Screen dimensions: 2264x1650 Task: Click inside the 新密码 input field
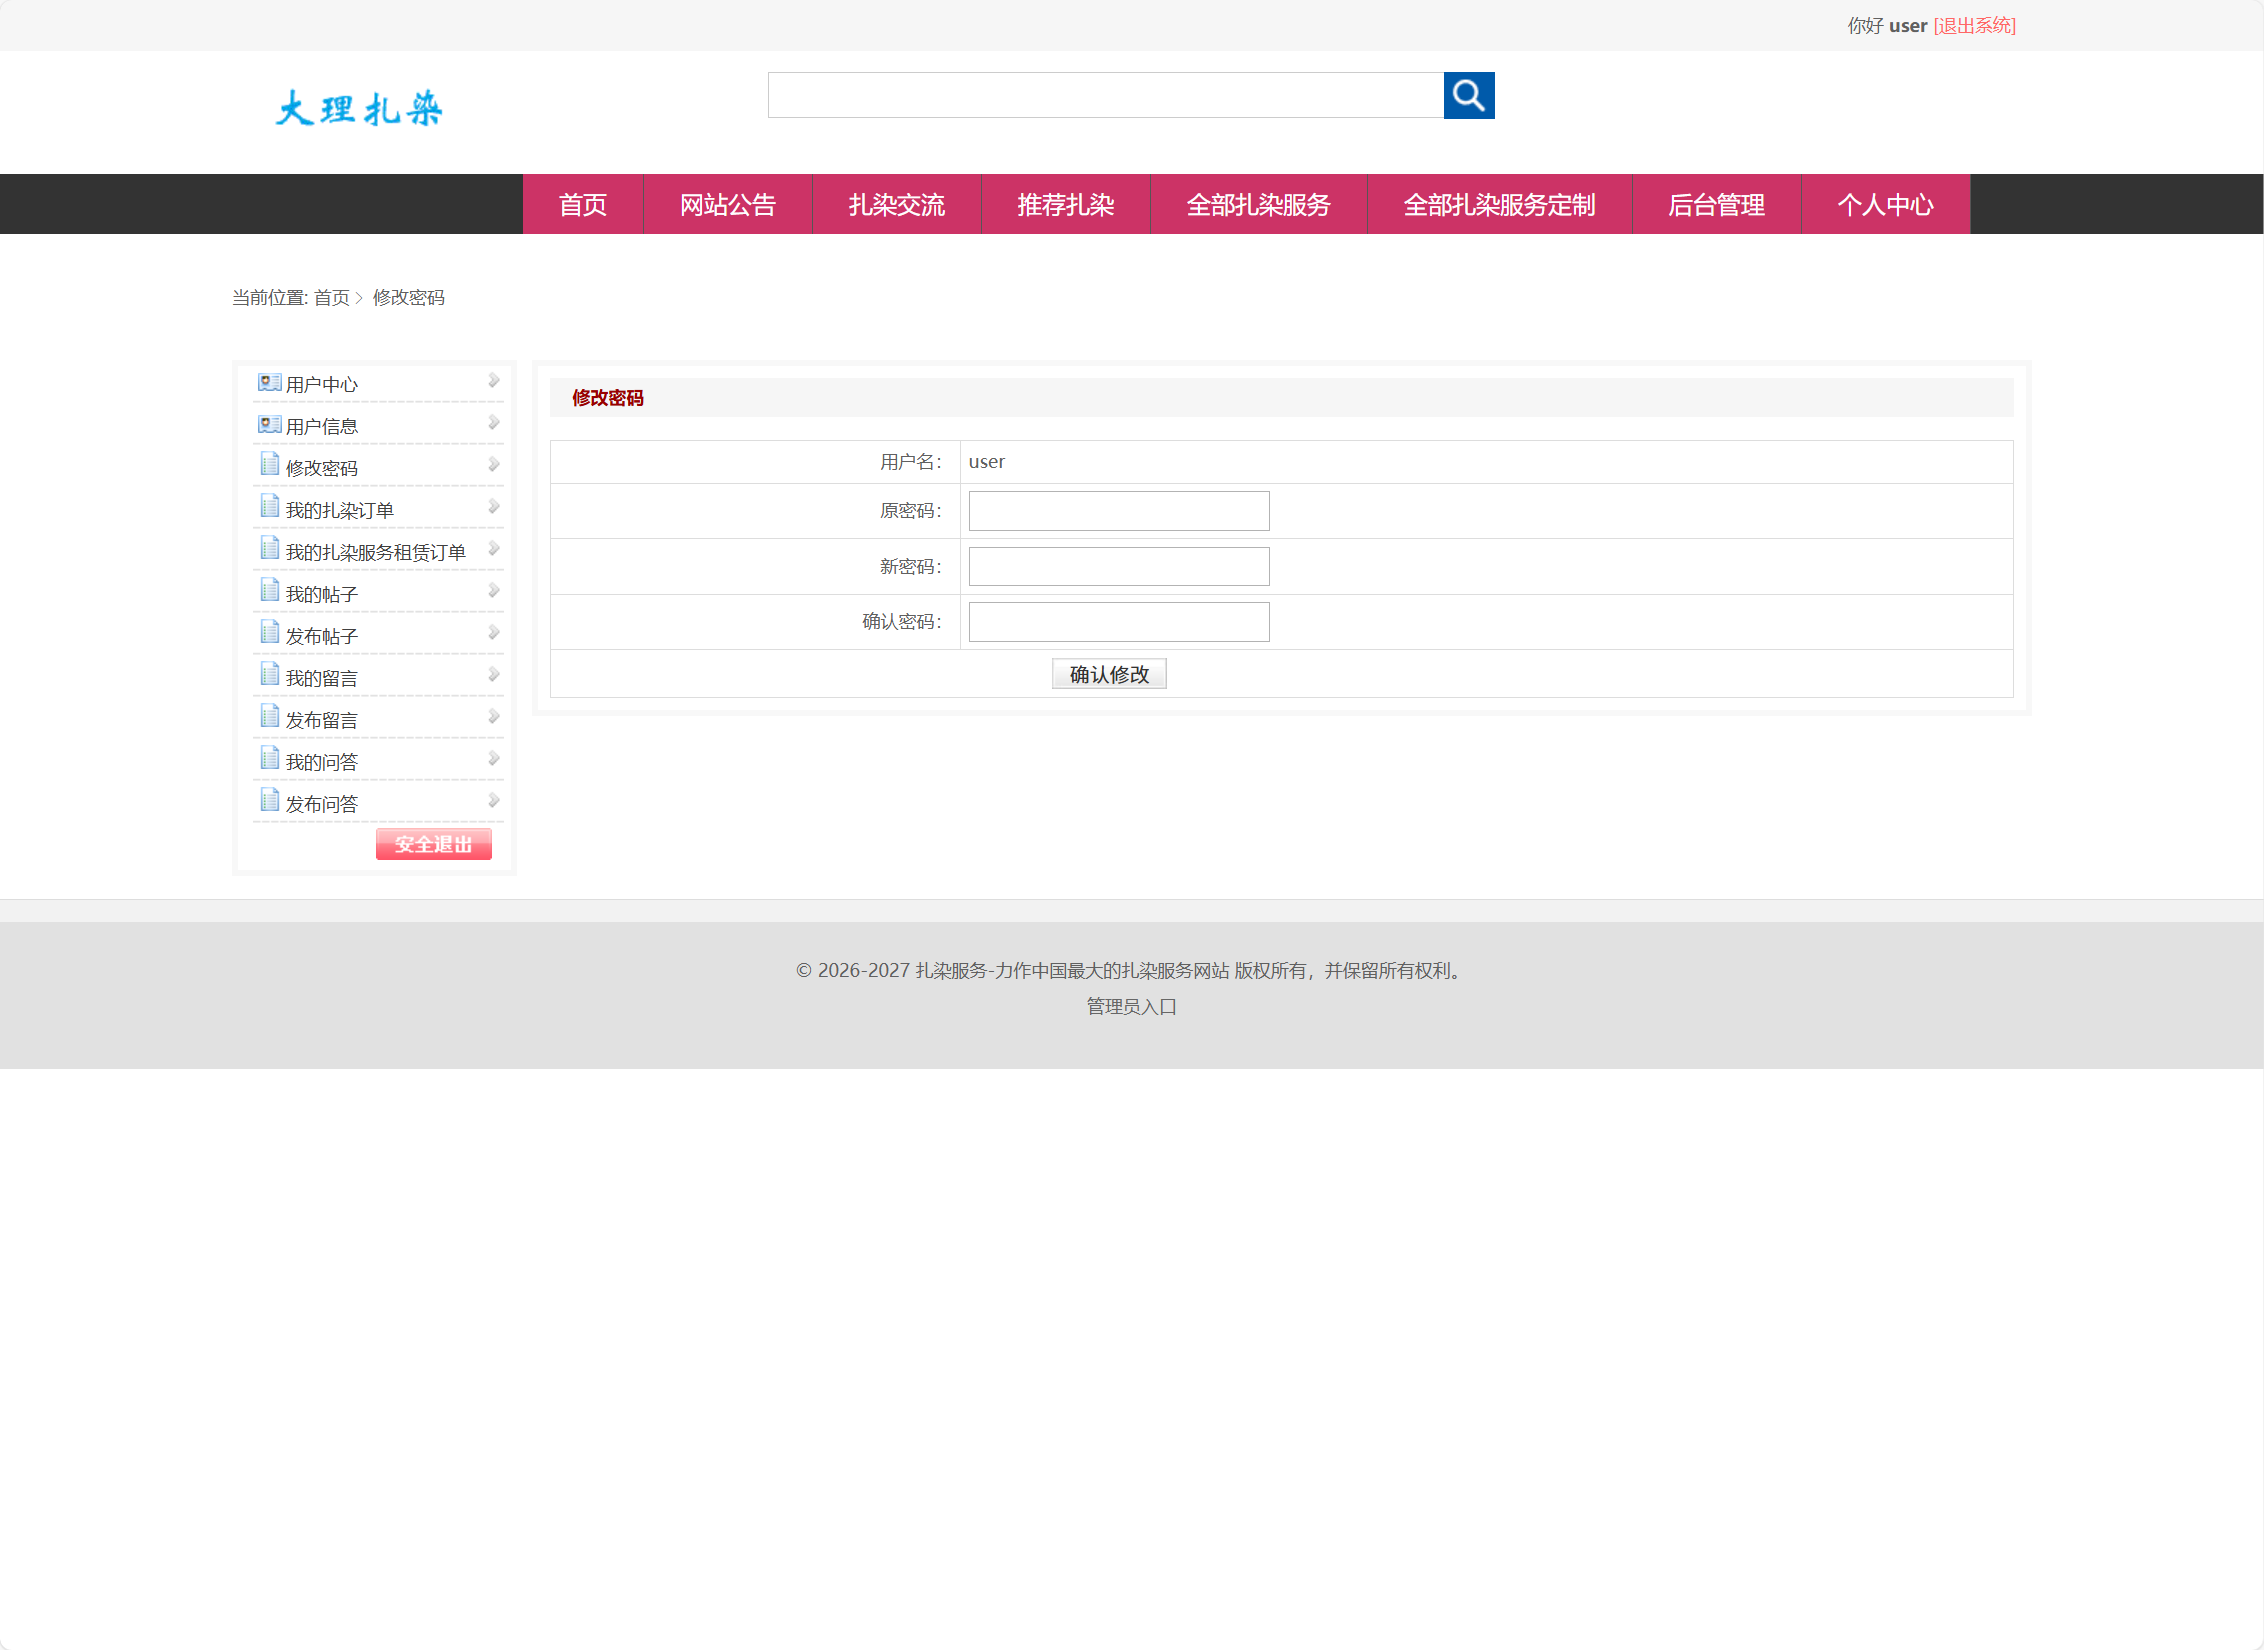coord(1117,566)
